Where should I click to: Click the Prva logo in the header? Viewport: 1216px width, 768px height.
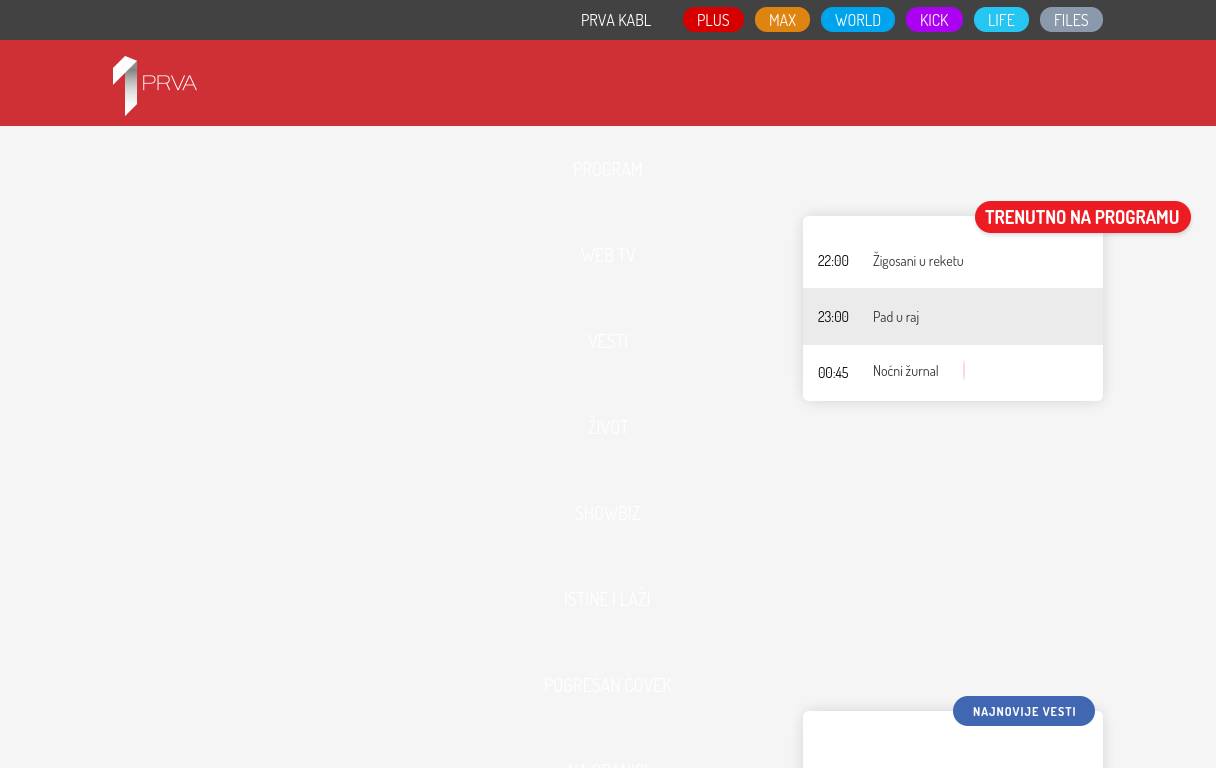[x=155, y=85]
